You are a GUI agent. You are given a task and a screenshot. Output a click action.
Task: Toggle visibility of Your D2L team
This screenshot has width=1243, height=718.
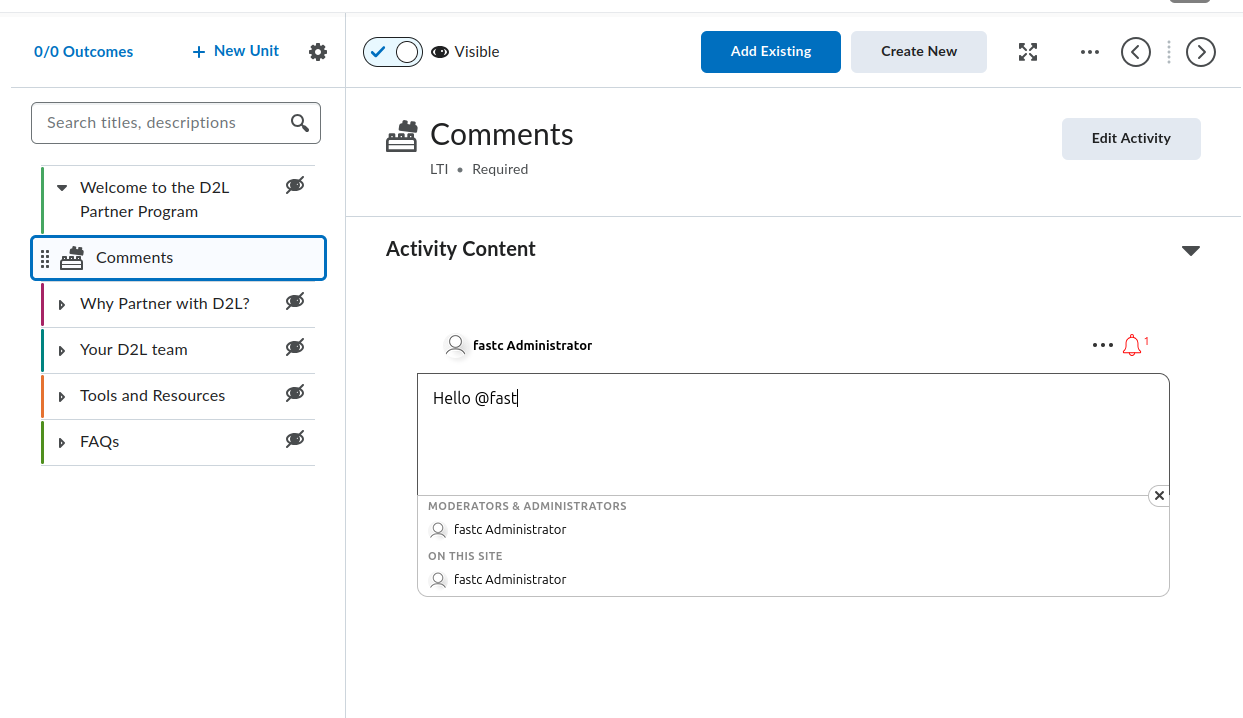(295, 347)
